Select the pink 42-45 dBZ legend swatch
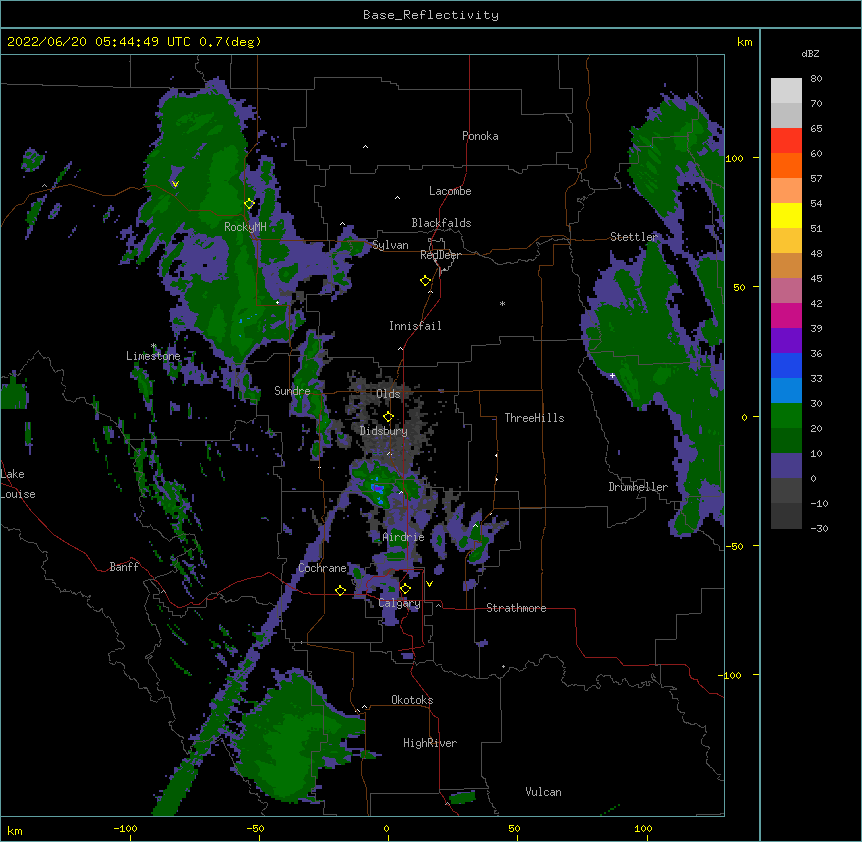Screen dimensions: 862x842 coord(786,291)
